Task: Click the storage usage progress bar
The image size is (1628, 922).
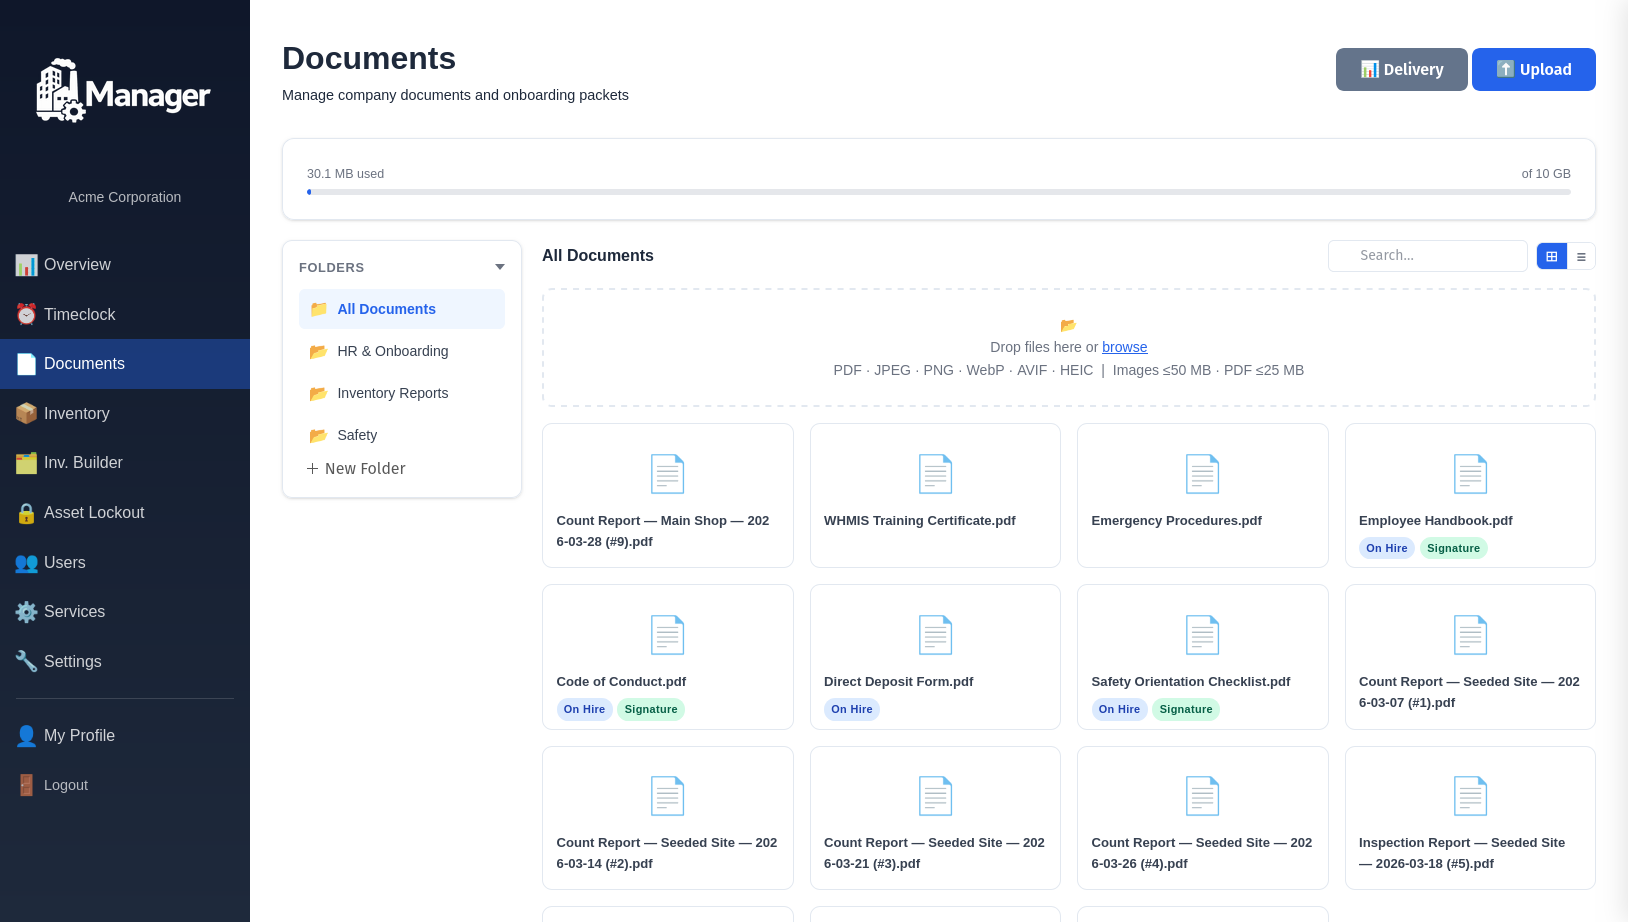Action: pyautogui.click(x=939, y=192)
